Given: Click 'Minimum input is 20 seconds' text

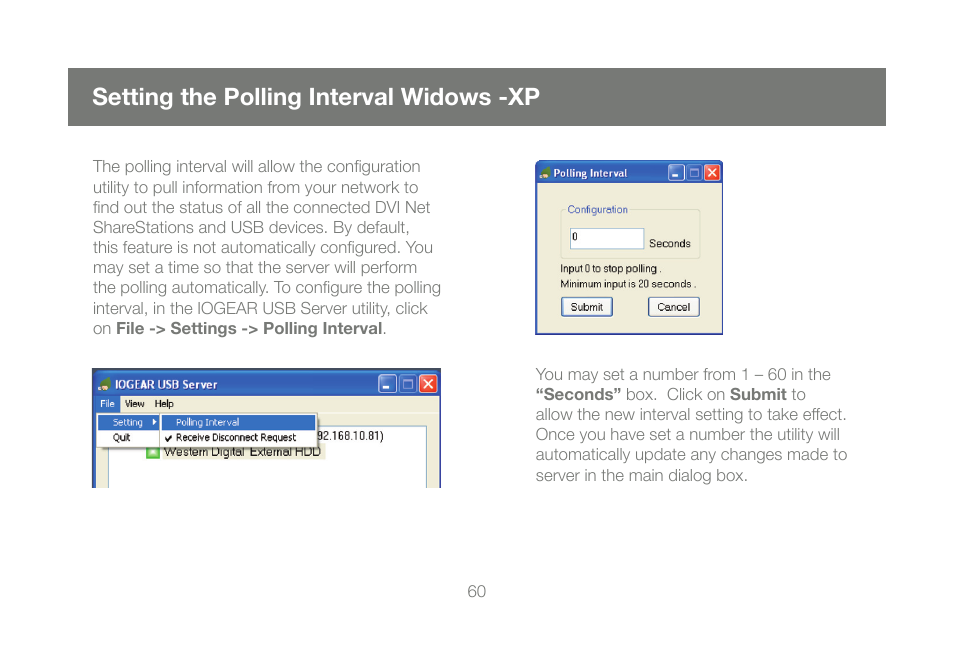Looking at the screenshot, I should (x=628, y=284).
